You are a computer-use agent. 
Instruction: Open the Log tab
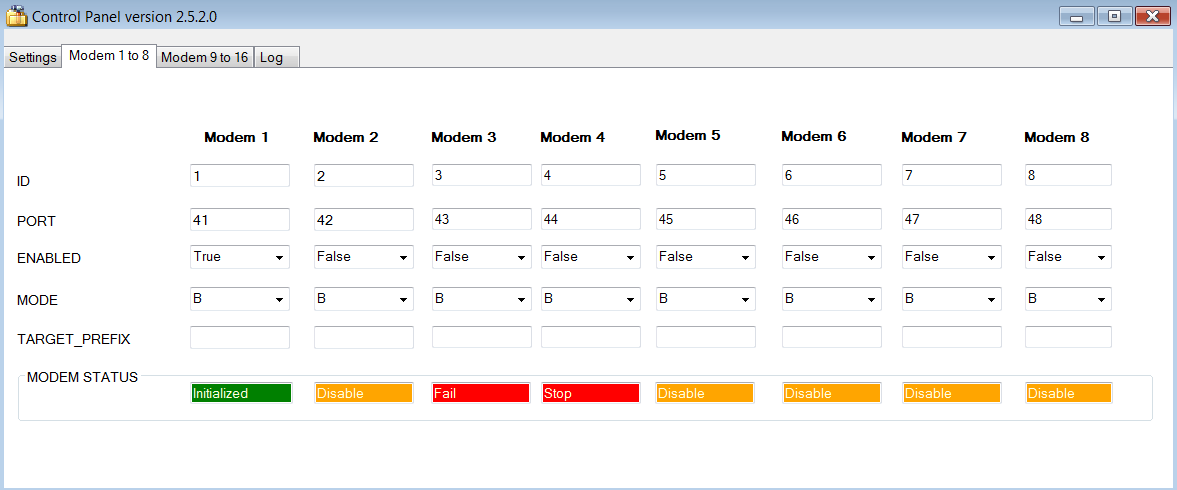(271, 57)
